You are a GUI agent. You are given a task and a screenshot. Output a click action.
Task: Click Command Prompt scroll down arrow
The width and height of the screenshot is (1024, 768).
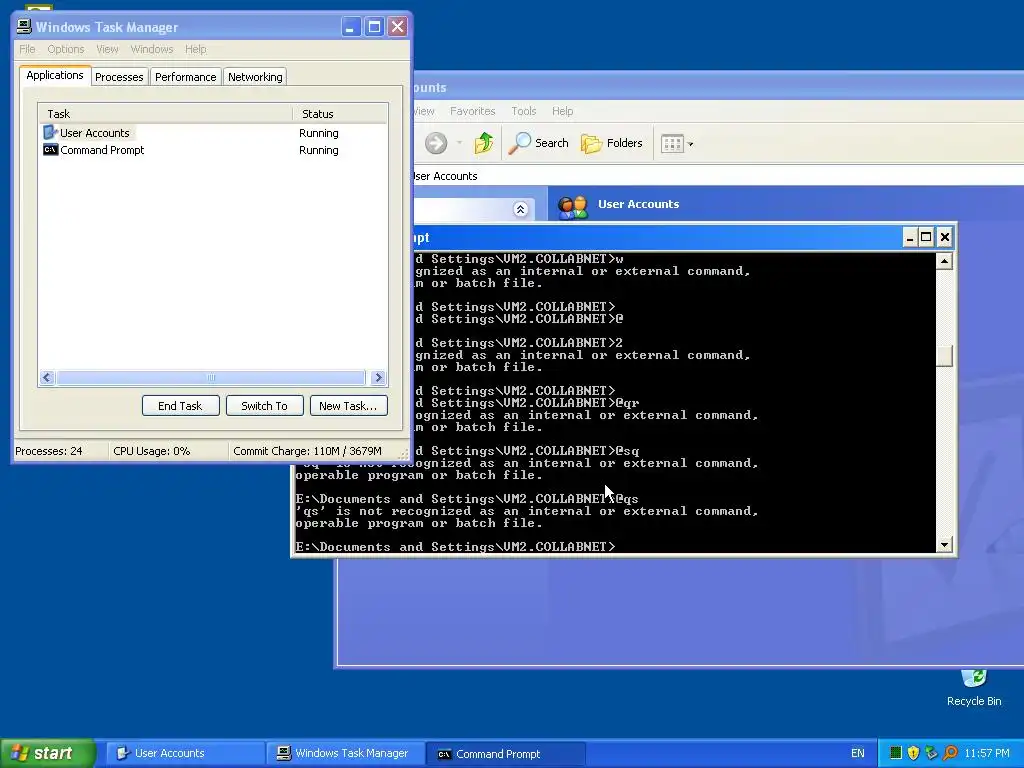944,545
